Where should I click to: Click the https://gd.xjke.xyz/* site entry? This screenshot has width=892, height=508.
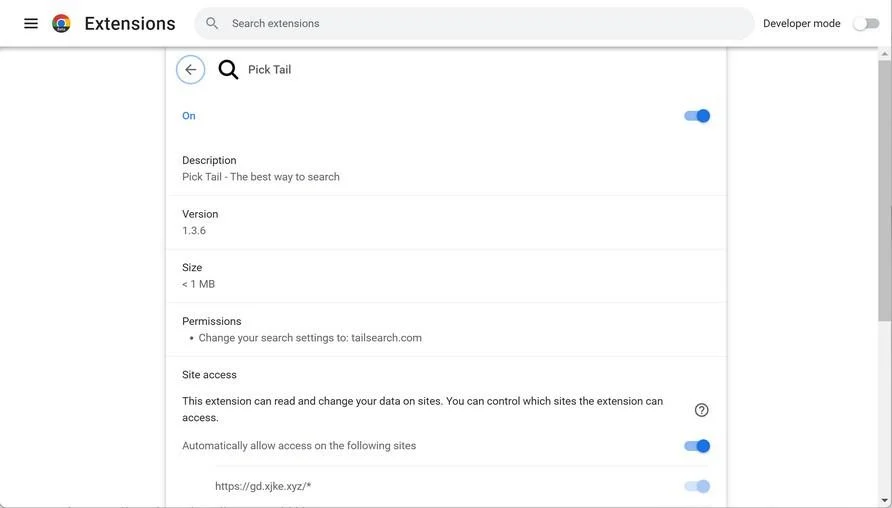pyautogui.click(x=263, y=486)
